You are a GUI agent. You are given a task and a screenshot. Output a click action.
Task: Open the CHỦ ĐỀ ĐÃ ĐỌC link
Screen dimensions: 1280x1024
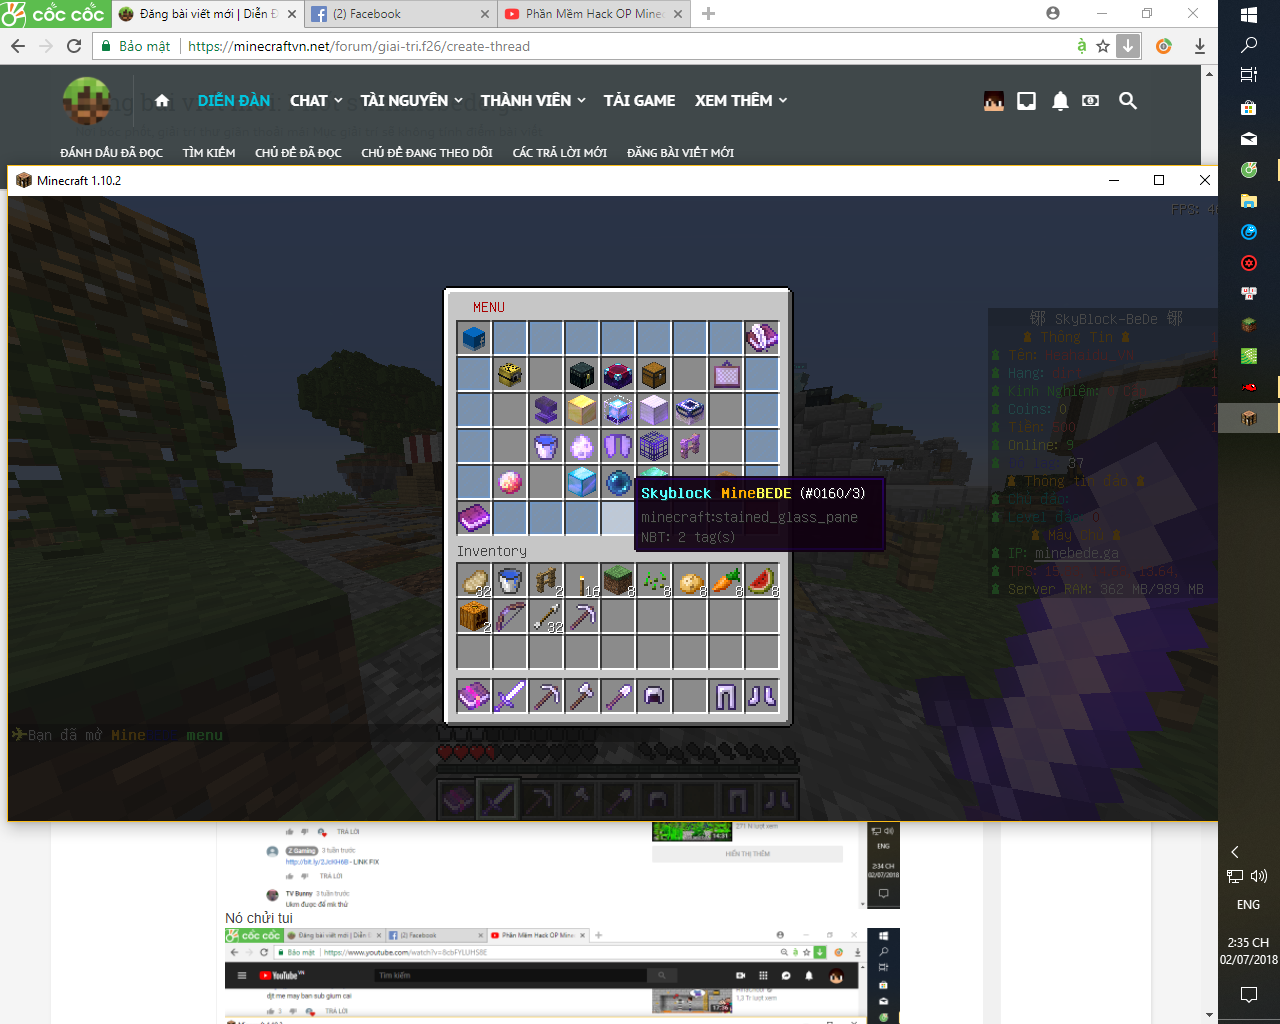click(x=298, y=153)
